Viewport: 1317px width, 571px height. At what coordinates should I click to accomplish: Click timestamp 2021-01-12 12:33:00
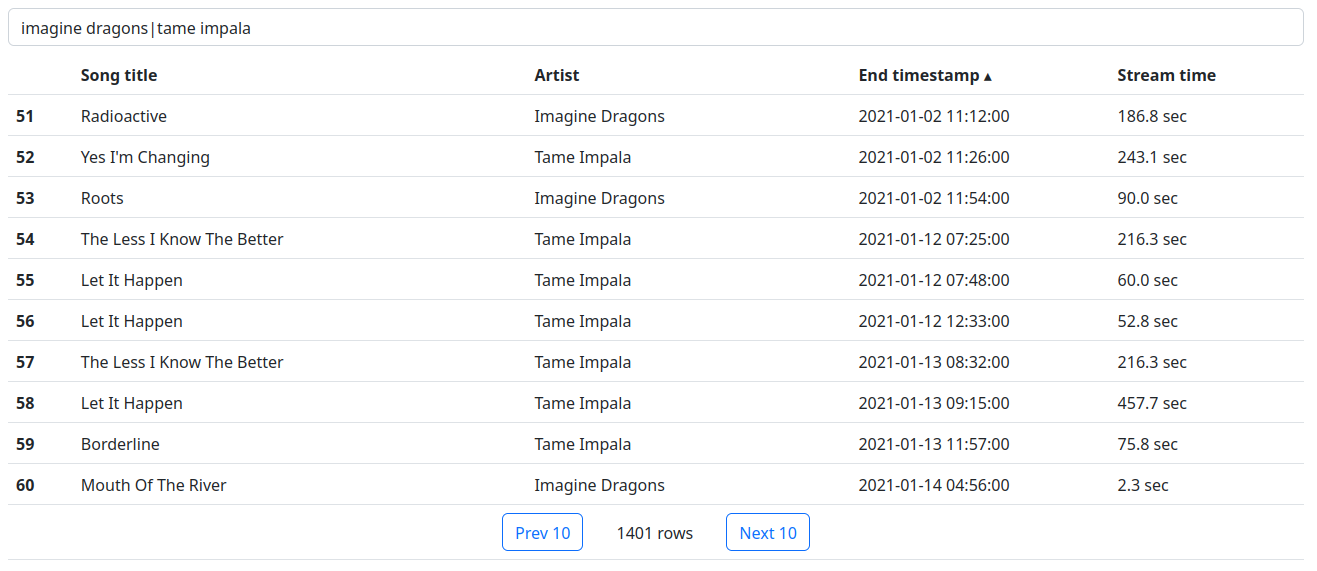point(934,321)
